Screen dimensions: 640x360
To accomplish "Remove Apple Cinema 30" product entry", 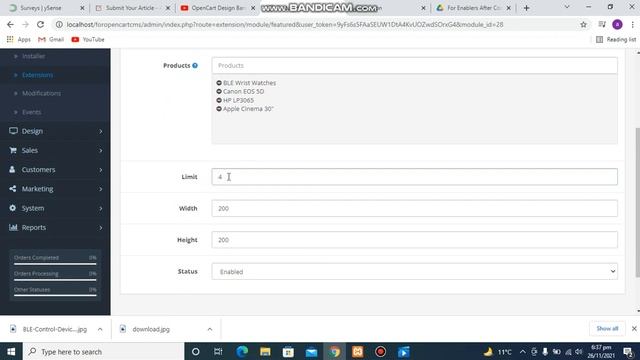I will pyautogui.click(x=219, y=109).
